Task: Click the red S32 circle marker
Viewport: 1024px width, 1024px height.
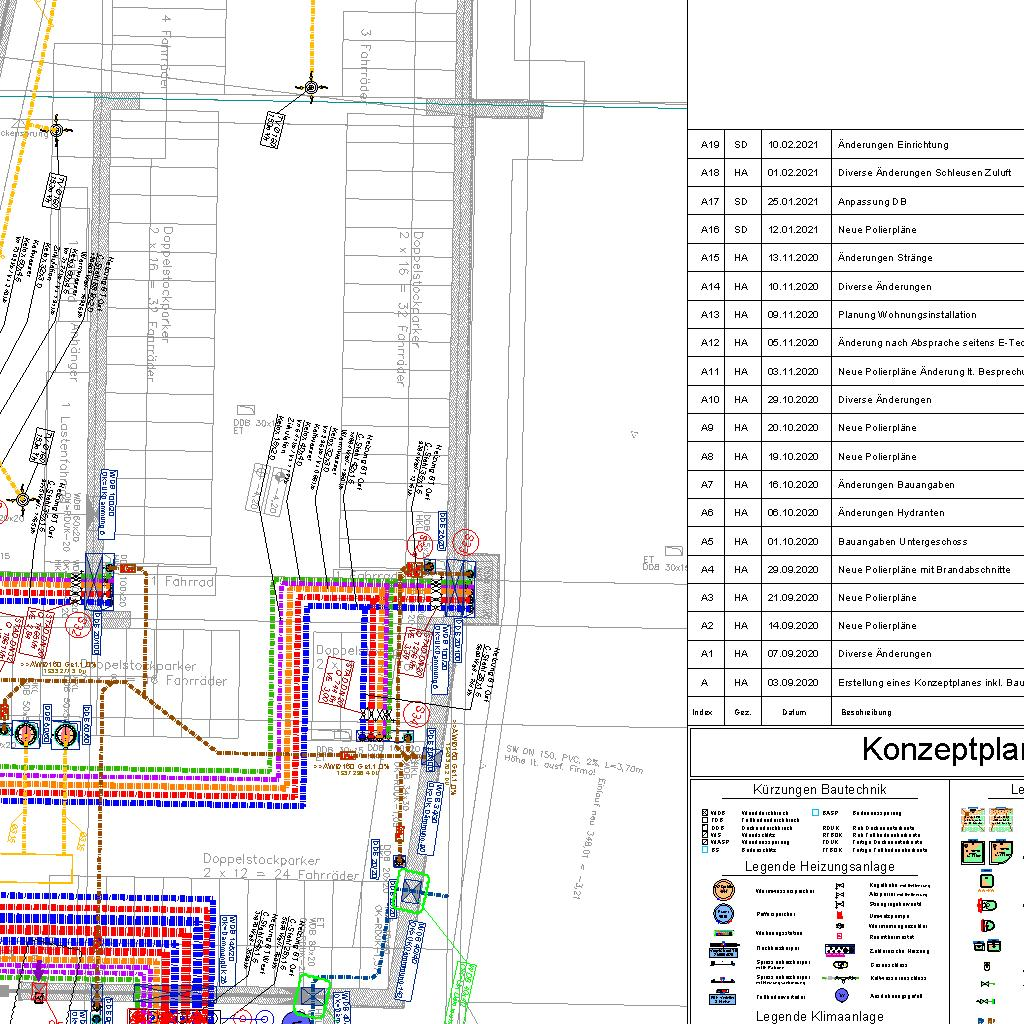Action: (77, 625)
